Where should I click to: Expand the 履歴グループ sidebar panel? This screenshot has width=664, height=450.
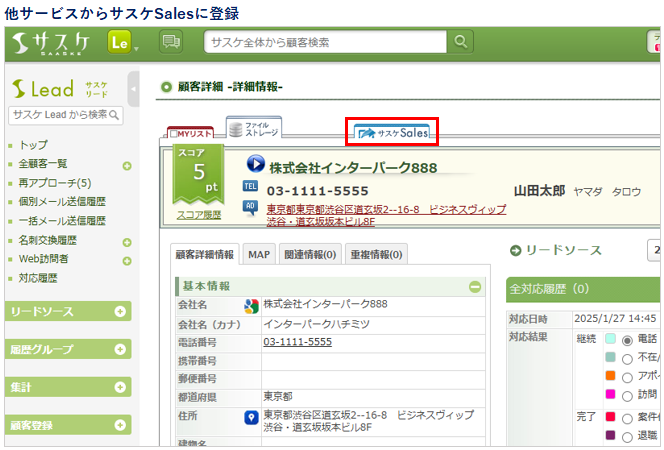(x=68, y=349)
